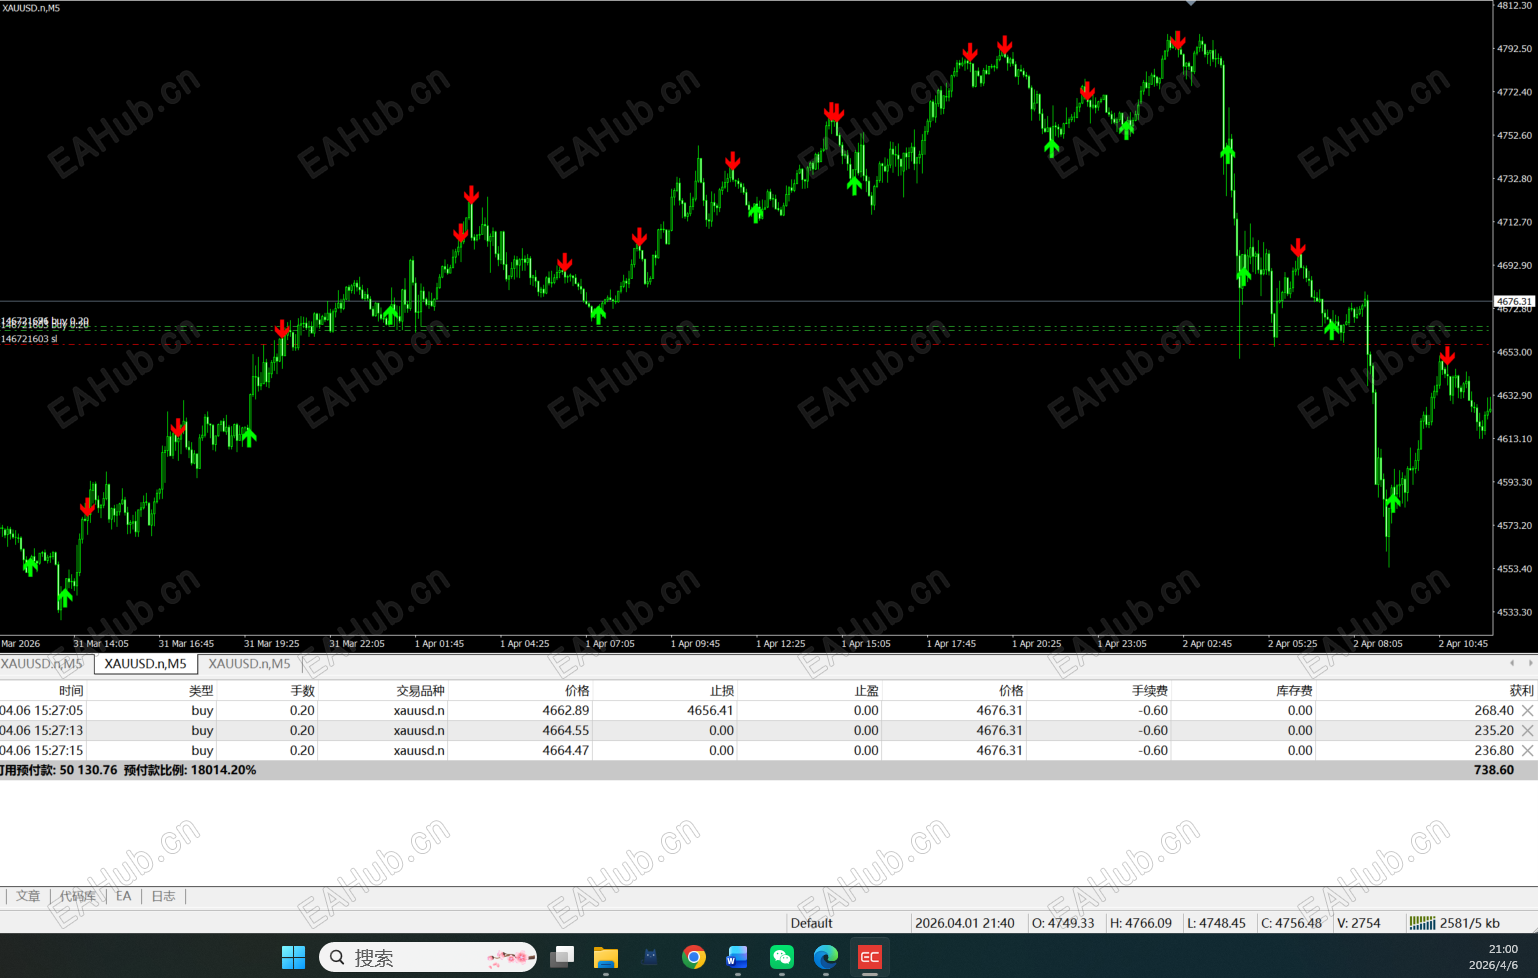Select the stop loss value 4656.41
The image size is (1538, 978).
click(710, 711)
